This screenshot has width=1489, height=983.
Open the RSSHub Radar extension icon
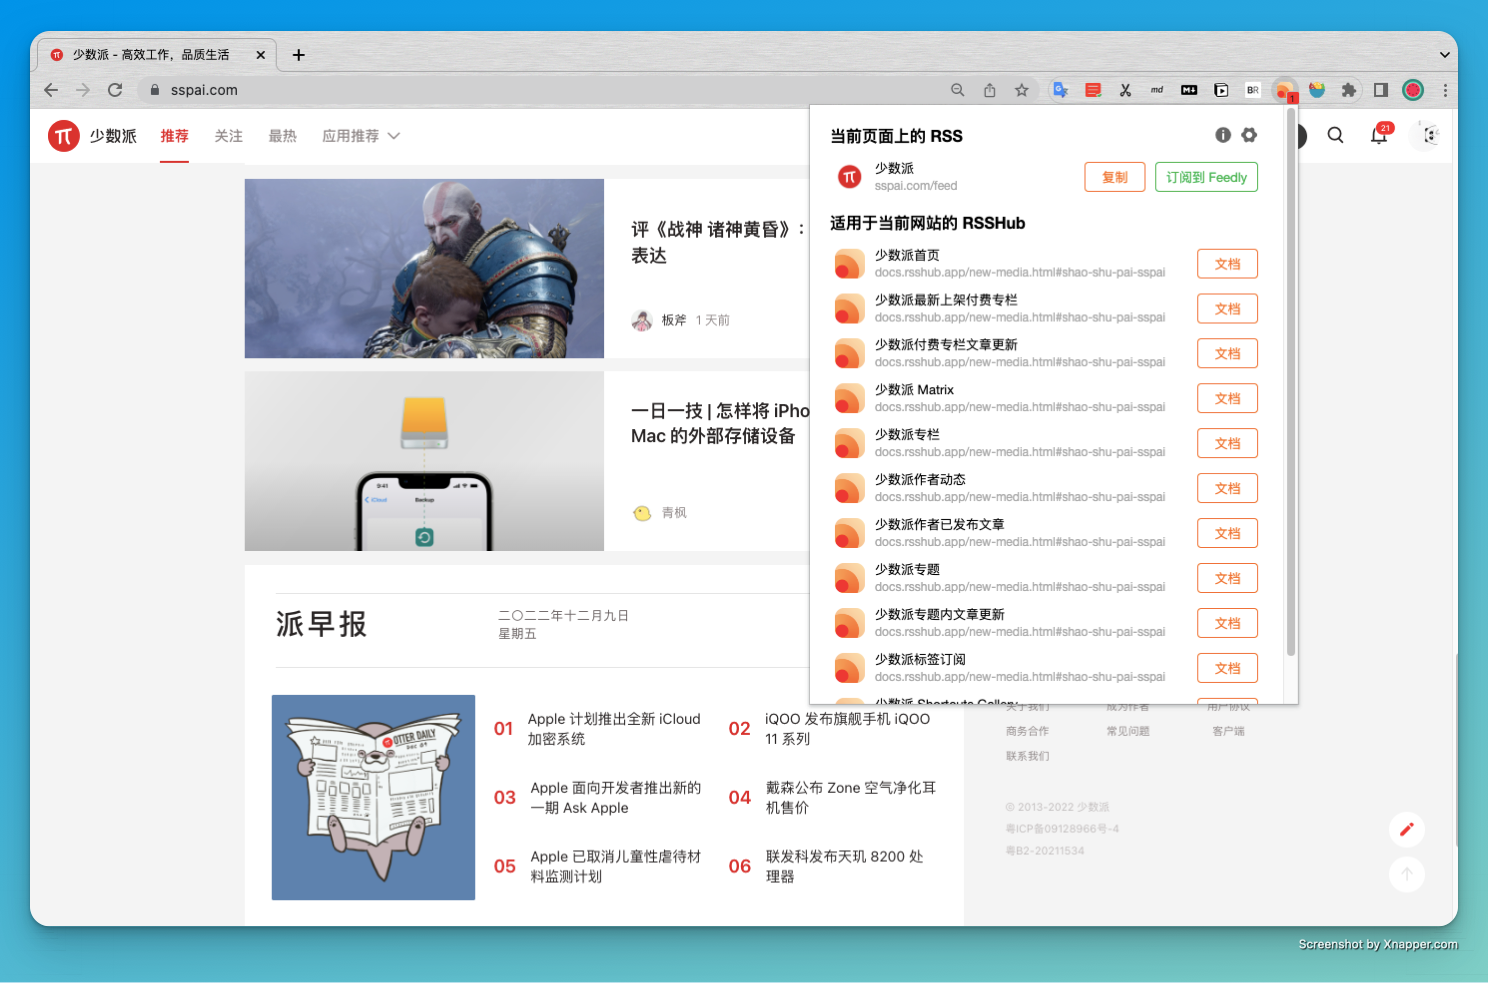[1285, 90]
